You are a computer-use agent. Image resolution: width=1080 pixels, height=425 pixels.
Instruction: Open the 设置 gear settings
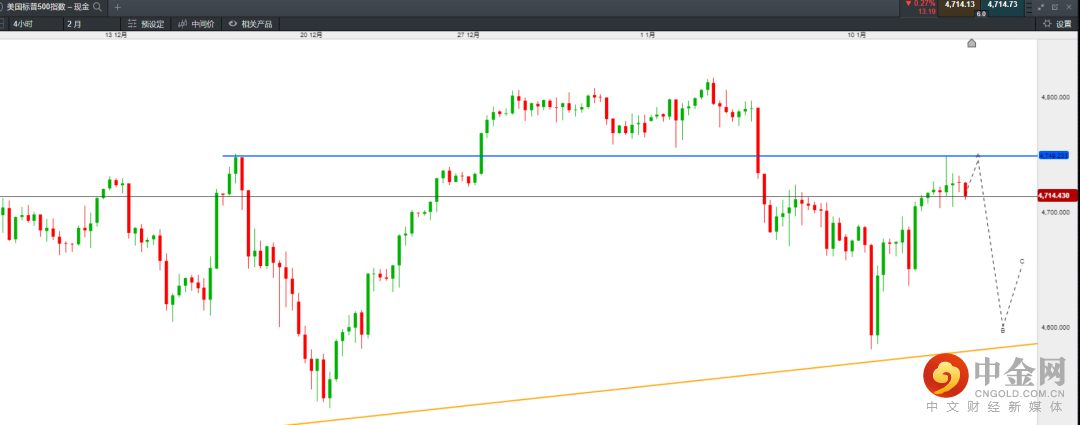click(1057, 23)
